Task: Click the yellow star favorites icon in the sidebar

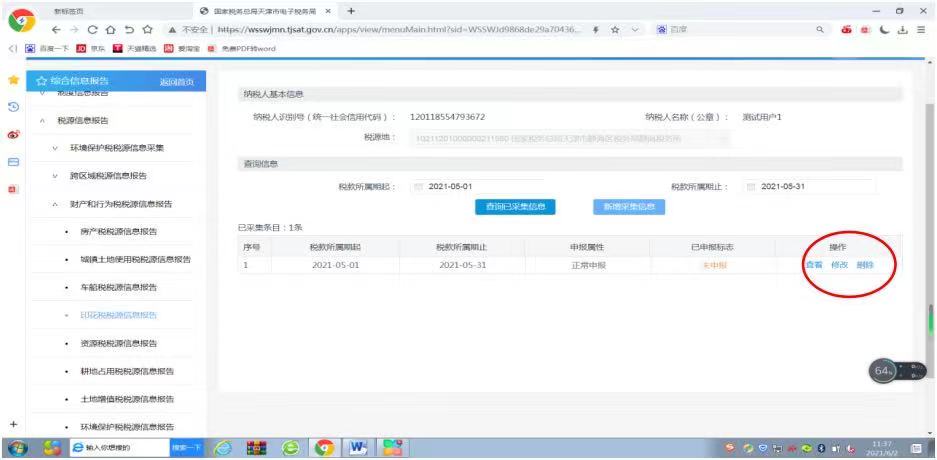Action: tap(13, 79)
